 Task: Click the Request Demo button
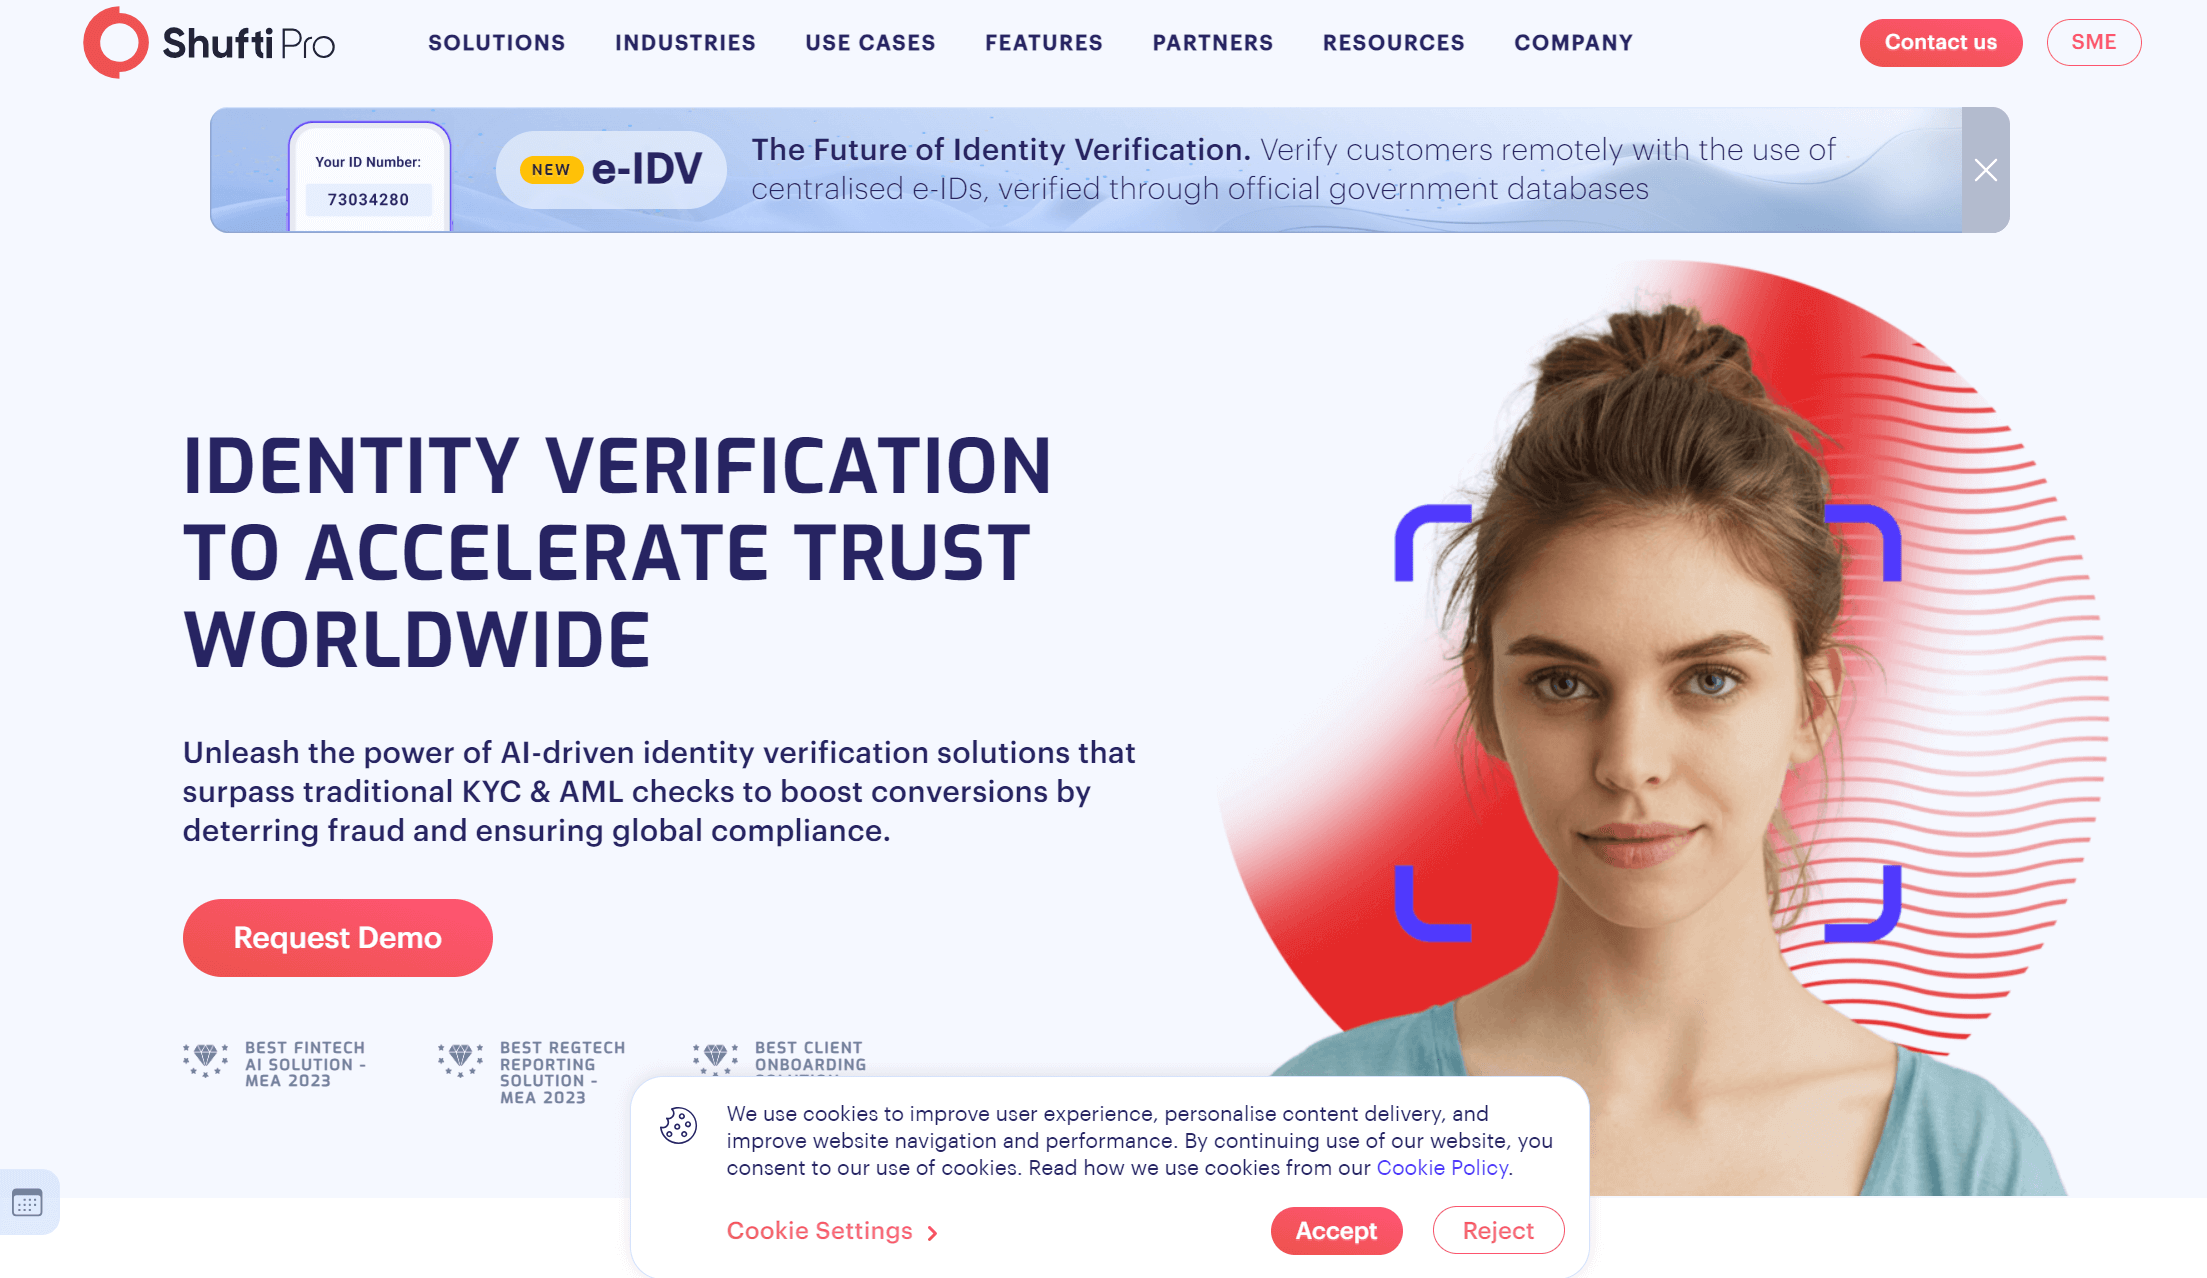(338, 938)
